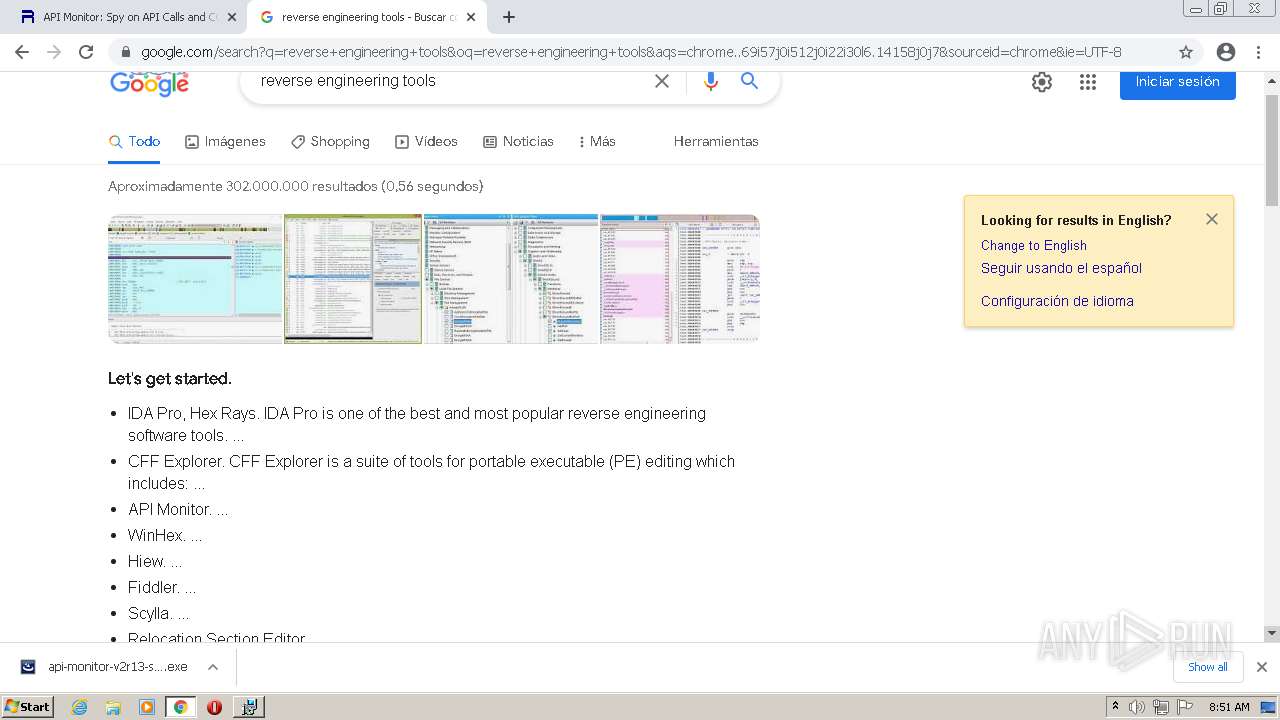Select the Todo results tab
This screenshot has width=1280, height=720.
pos(135,141)
